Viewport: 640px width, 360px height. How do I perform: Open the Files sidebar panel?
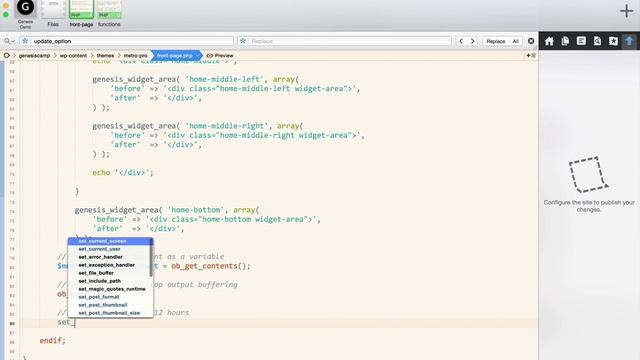[565, 41]
